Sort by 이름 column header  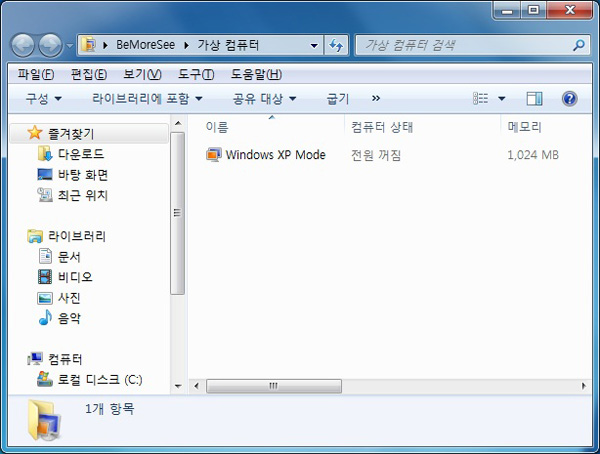click(x=217, y=127)
